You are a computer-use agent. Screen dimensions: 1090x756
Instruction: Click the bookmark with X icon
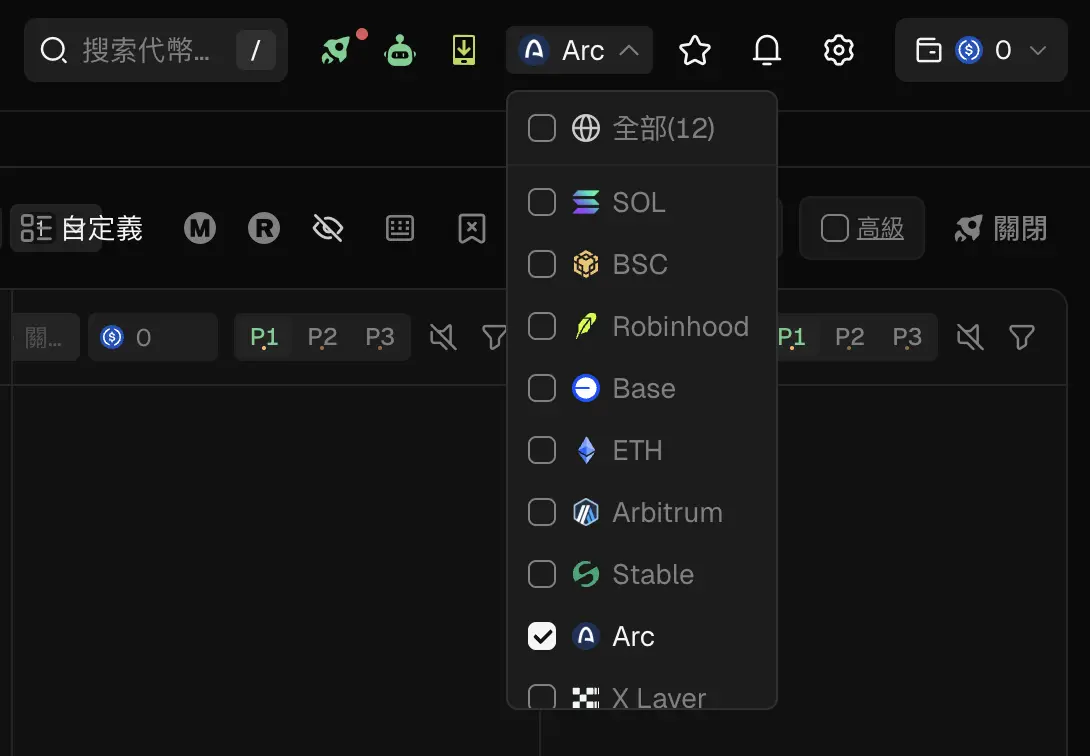[x=472, y=228]
